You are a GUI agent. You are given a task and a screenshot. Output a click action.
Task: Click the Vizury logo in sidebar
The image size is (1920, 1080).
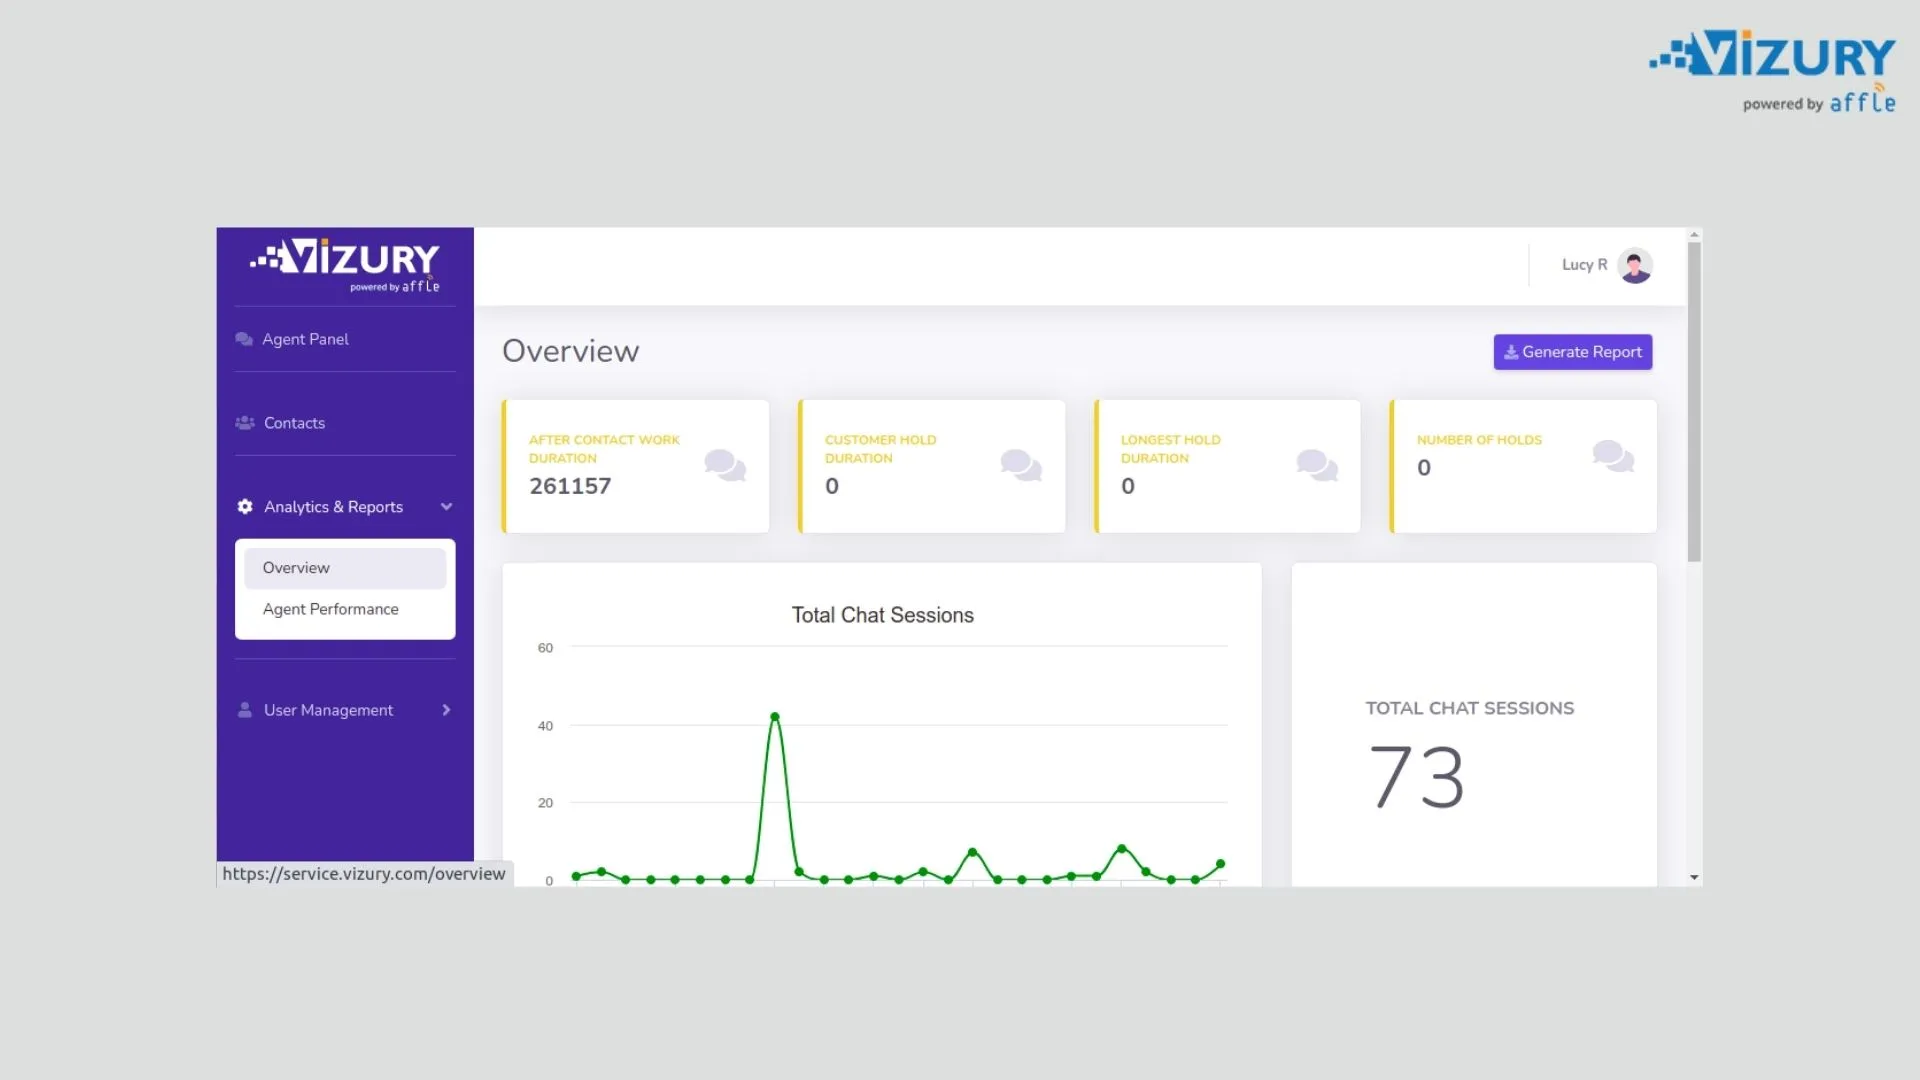point(345,265)
